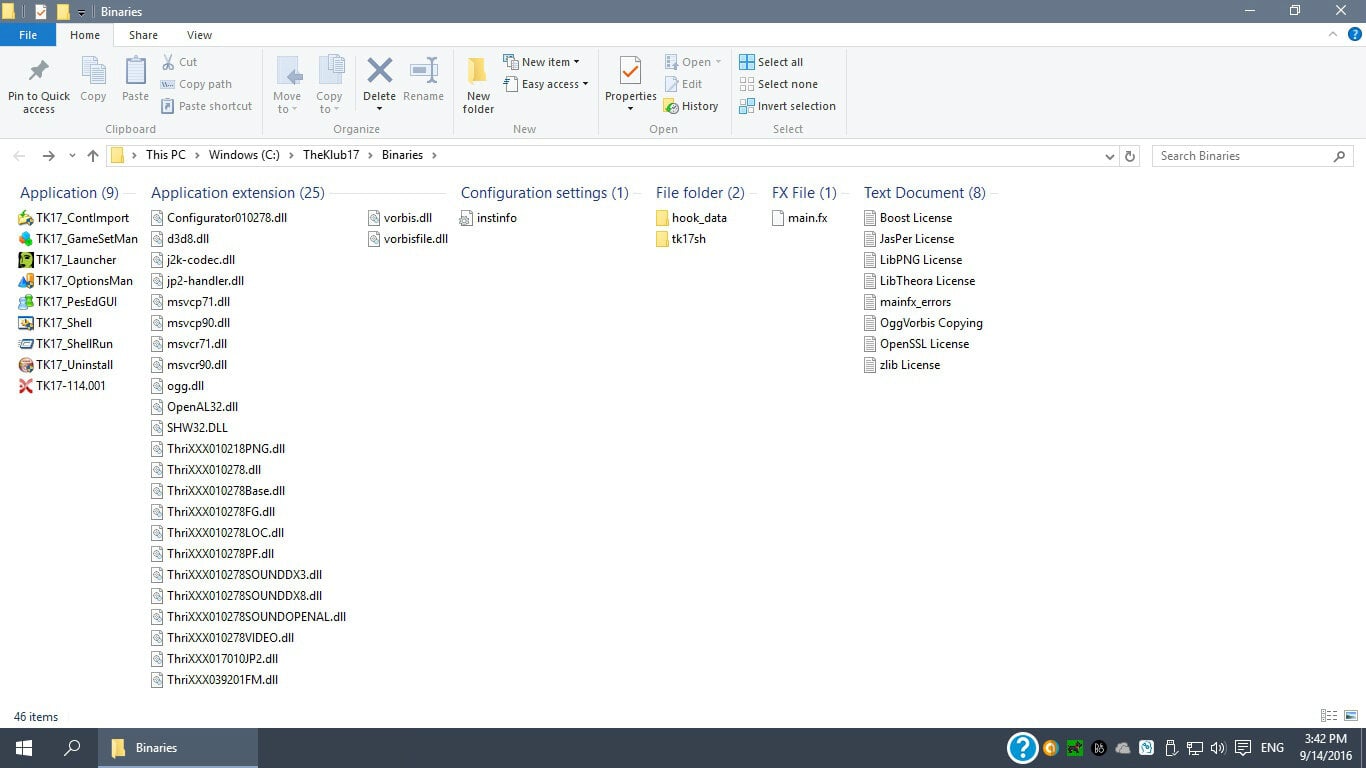This screenshot has height=768, width=1366.
Task: Click the taskbar search magnifier
Action: pos(72,748)
